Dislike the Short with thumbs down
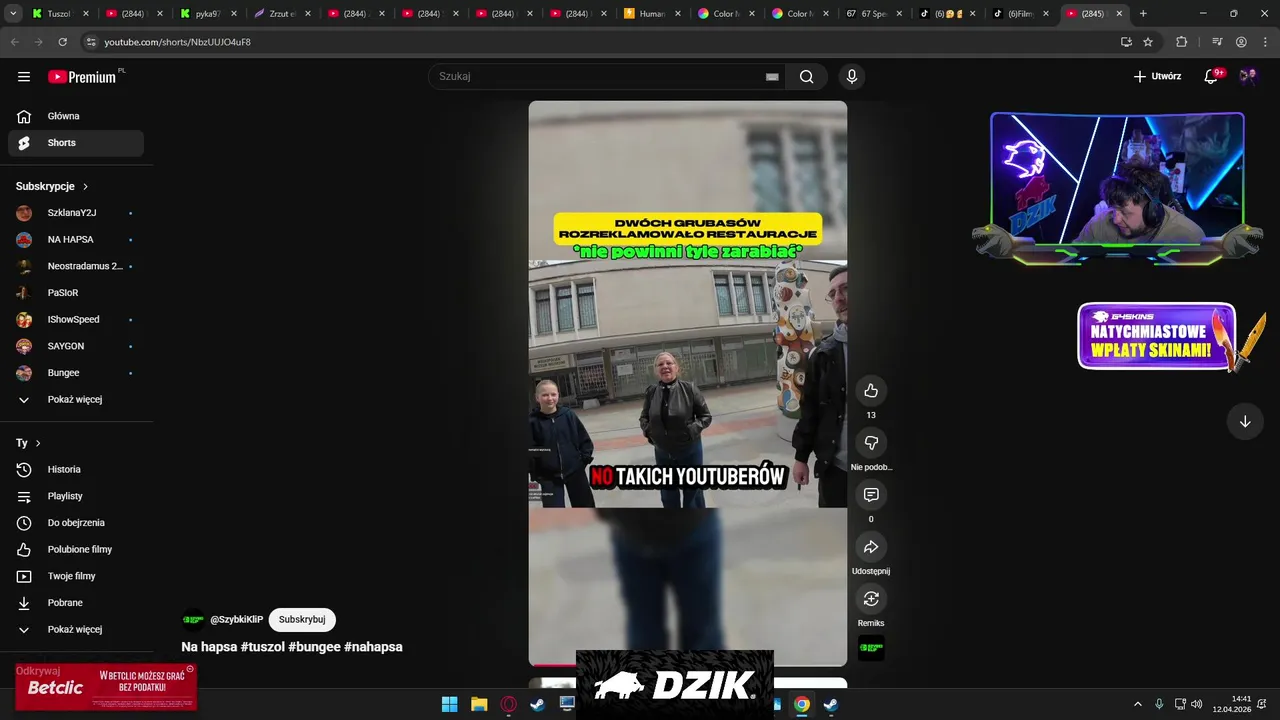The width and height of the screenshot is (1280, 720). (x=871, y=442)
